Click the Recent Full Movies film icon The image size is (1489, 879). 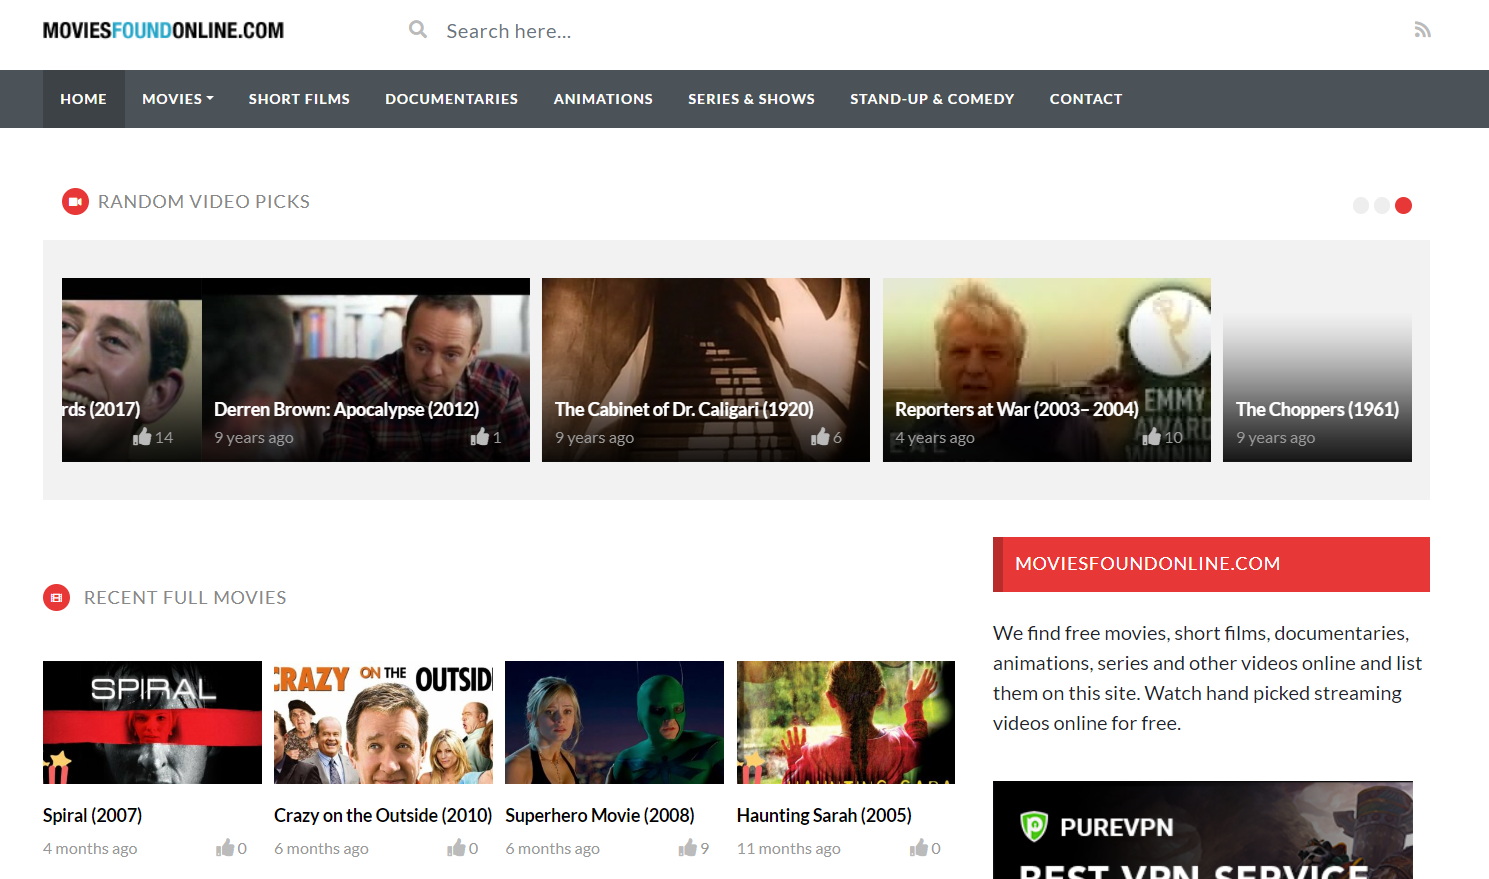coord(56,598)
